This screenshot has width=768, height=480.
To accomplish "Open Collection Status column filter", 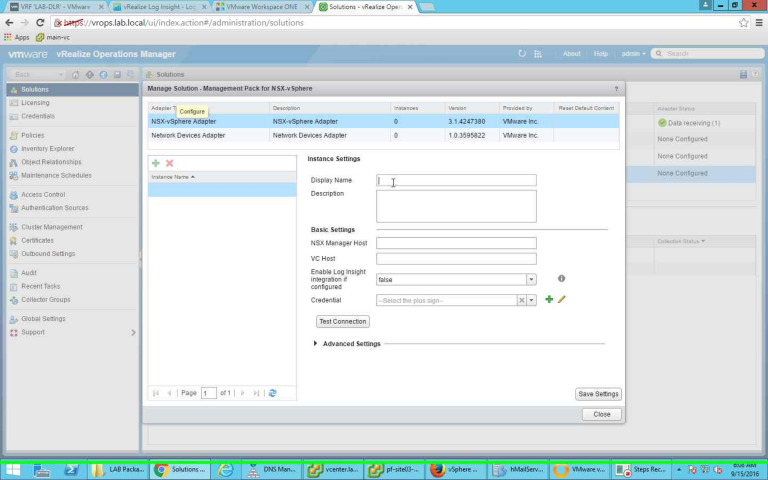I will coord(703,241).
